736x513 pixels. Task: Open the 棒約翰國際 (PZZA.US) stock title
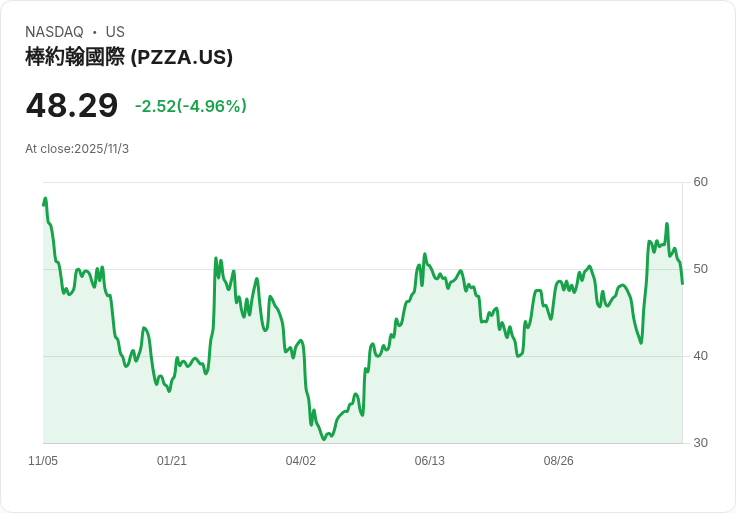pyautogui.click(x=129, y=57)
